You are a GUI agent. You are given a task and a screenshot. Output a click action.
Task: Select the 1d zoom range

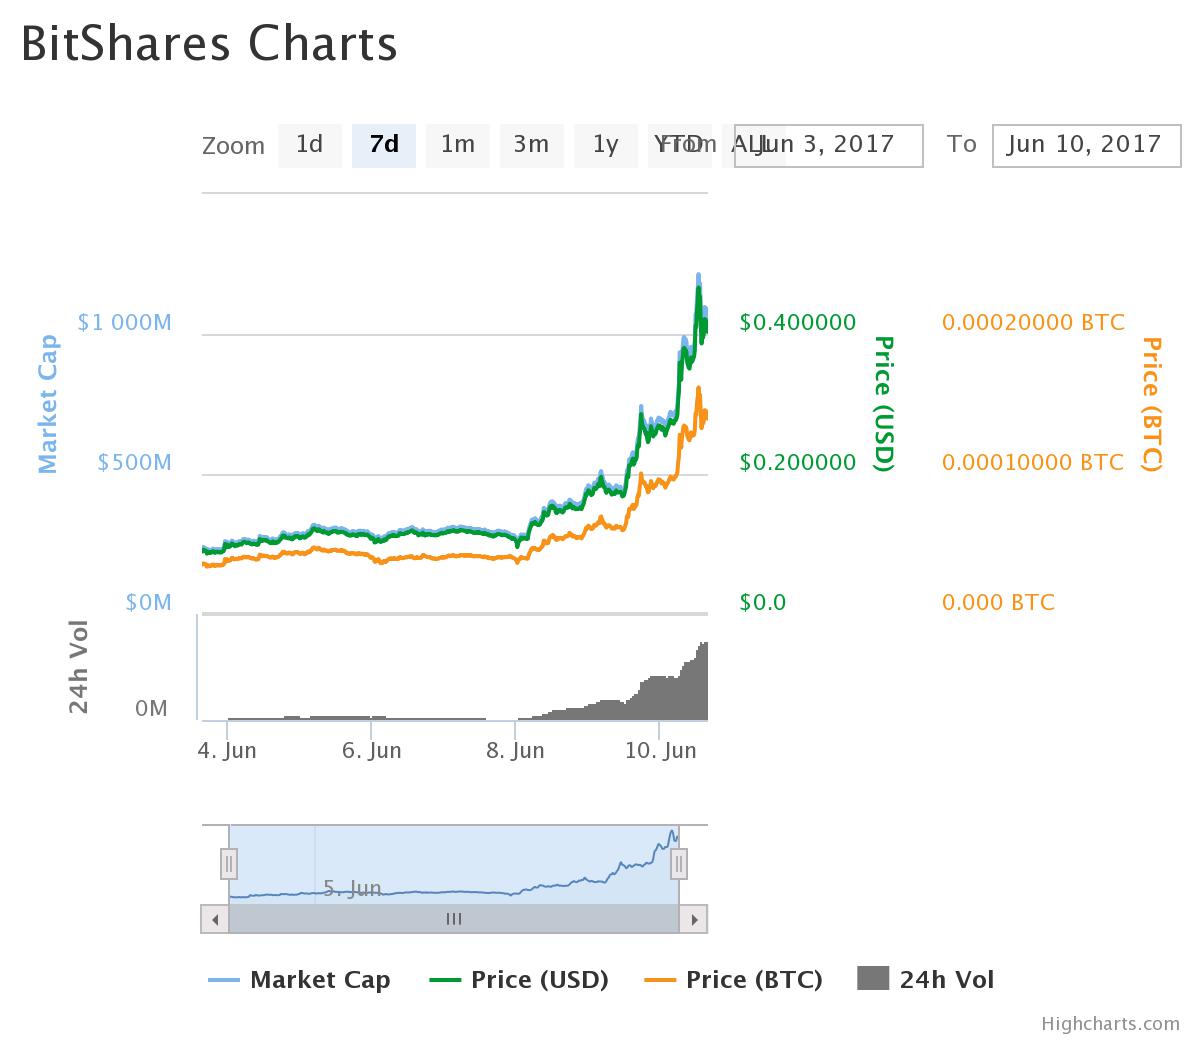coord(310,145)
